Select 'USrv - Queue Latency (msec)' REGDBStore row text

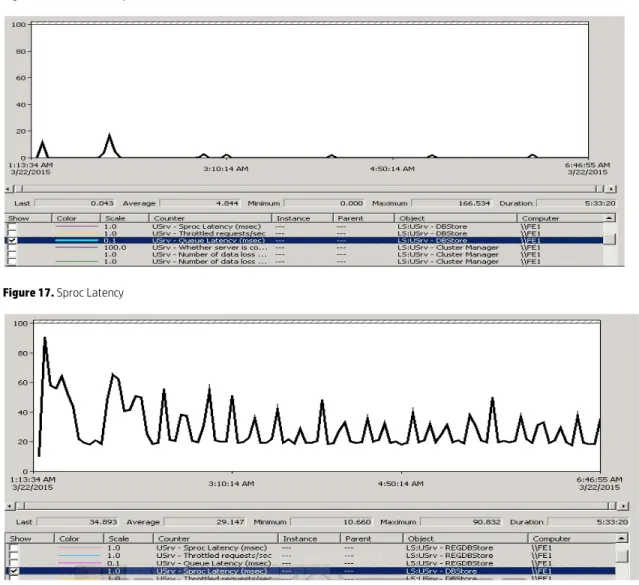click(x=214, y=563)
